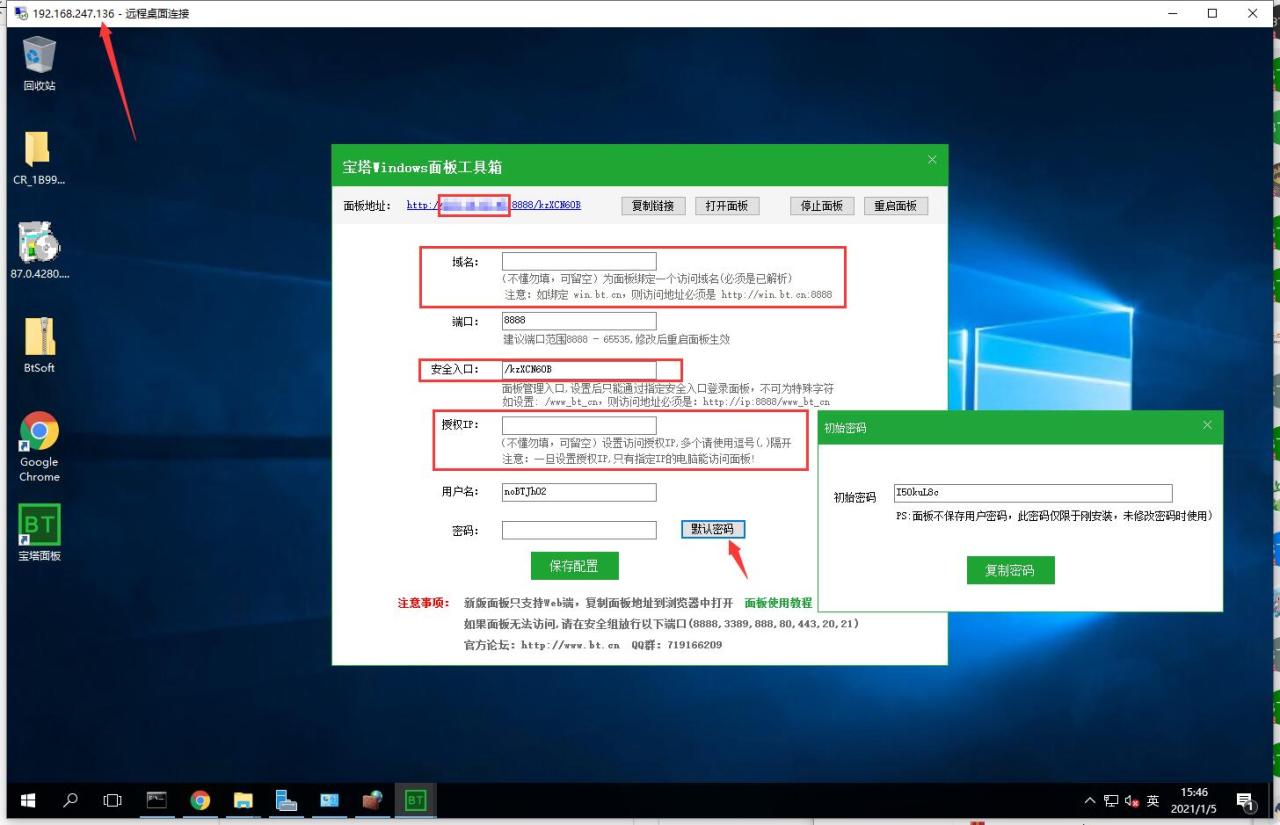Viewport: 1280px width, 825px height.
Task: Focus the 域名 input field
Action: coord(579,261)
